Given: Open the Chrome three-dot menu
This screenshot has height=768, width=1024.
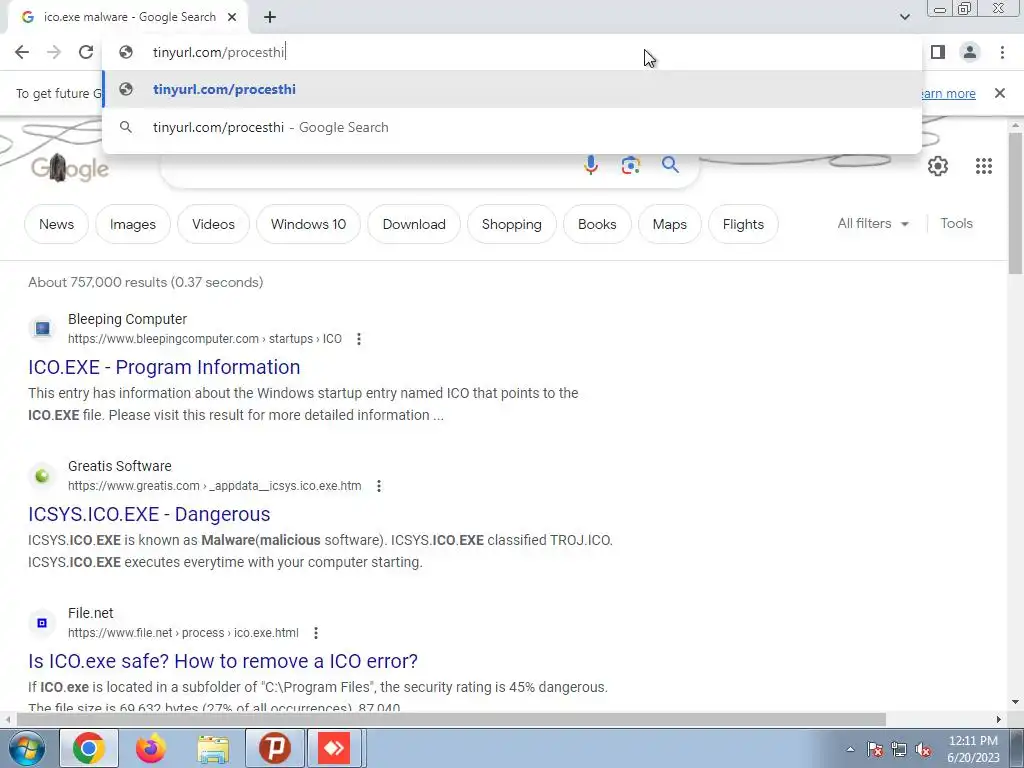Looking at the screenshot, I should click(1002, 52).
